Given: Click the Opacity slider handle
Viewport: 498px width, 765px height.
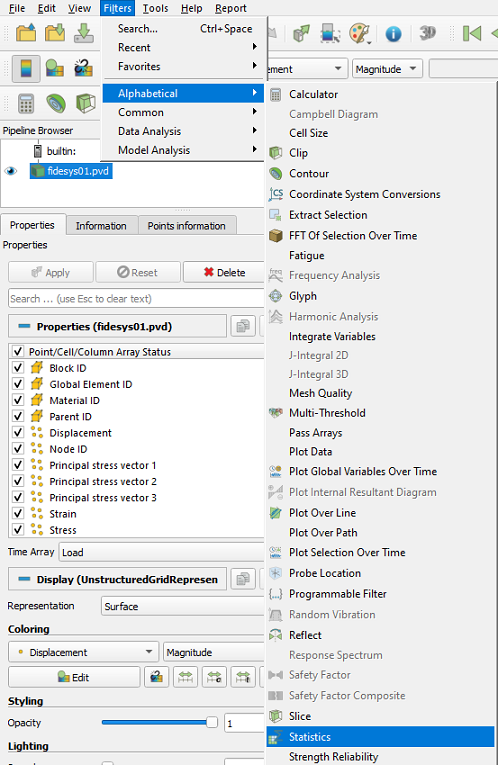Looking at the screenshot, I should pos(212,722).
